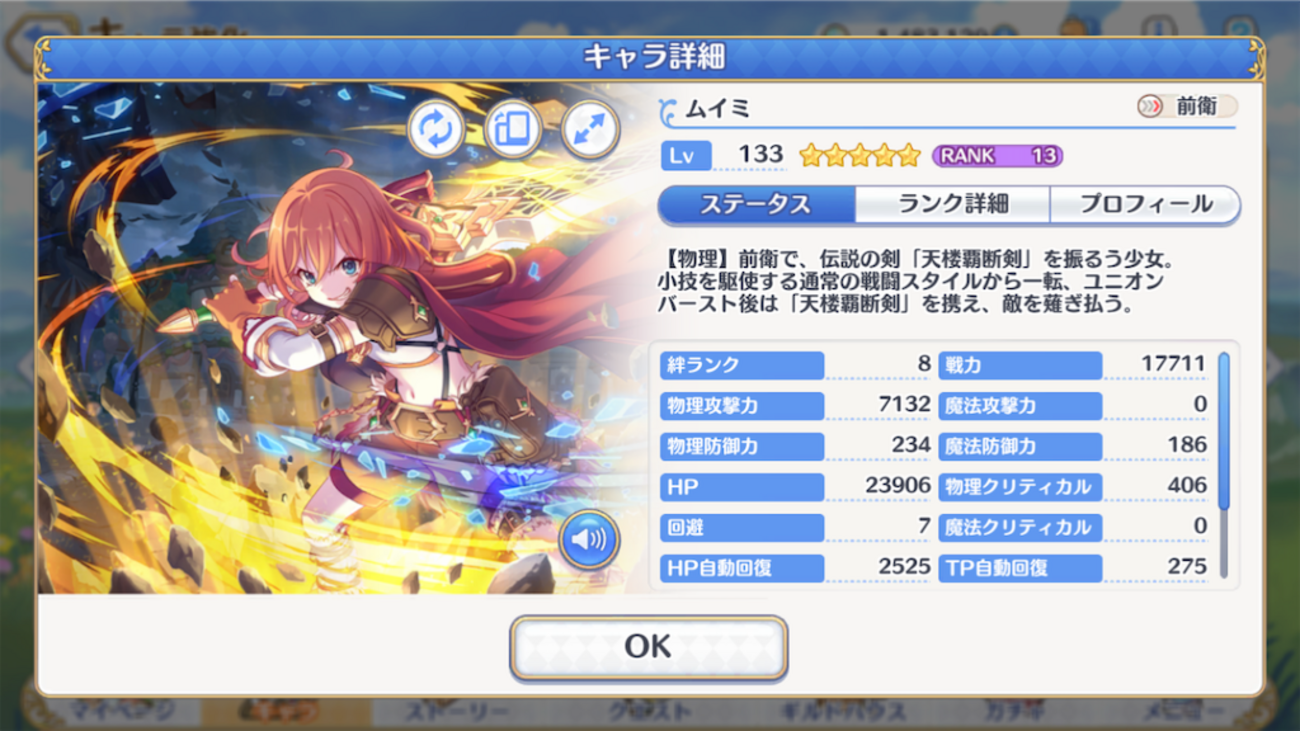Tap the 物理攻撃力 stat label
1300x731 pixels.
742,406
